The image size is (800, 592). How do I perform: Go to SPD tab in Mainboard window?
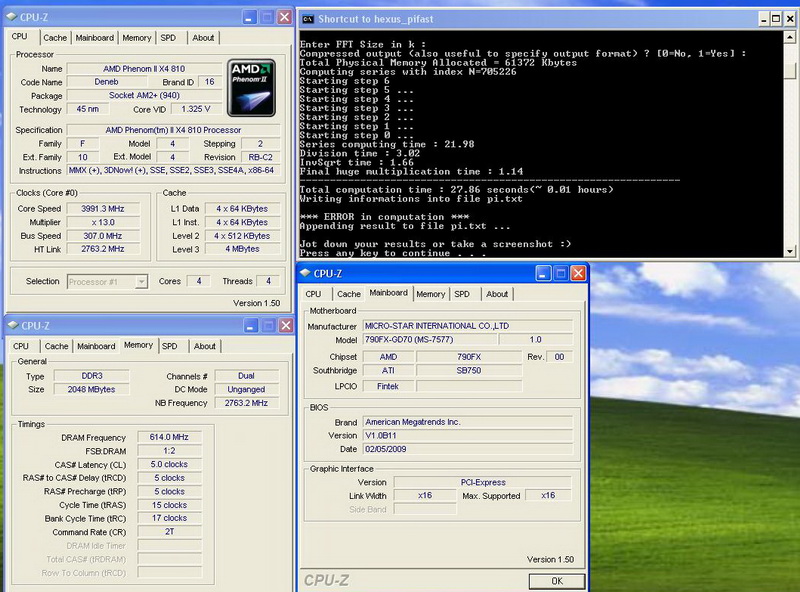coord(462,294)
